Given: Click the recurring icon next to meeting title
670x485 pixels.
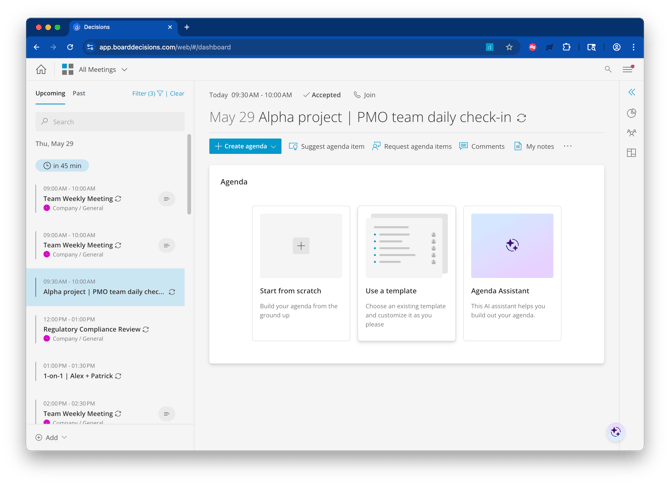Looking at the screenshot, I should click(521, 118).
